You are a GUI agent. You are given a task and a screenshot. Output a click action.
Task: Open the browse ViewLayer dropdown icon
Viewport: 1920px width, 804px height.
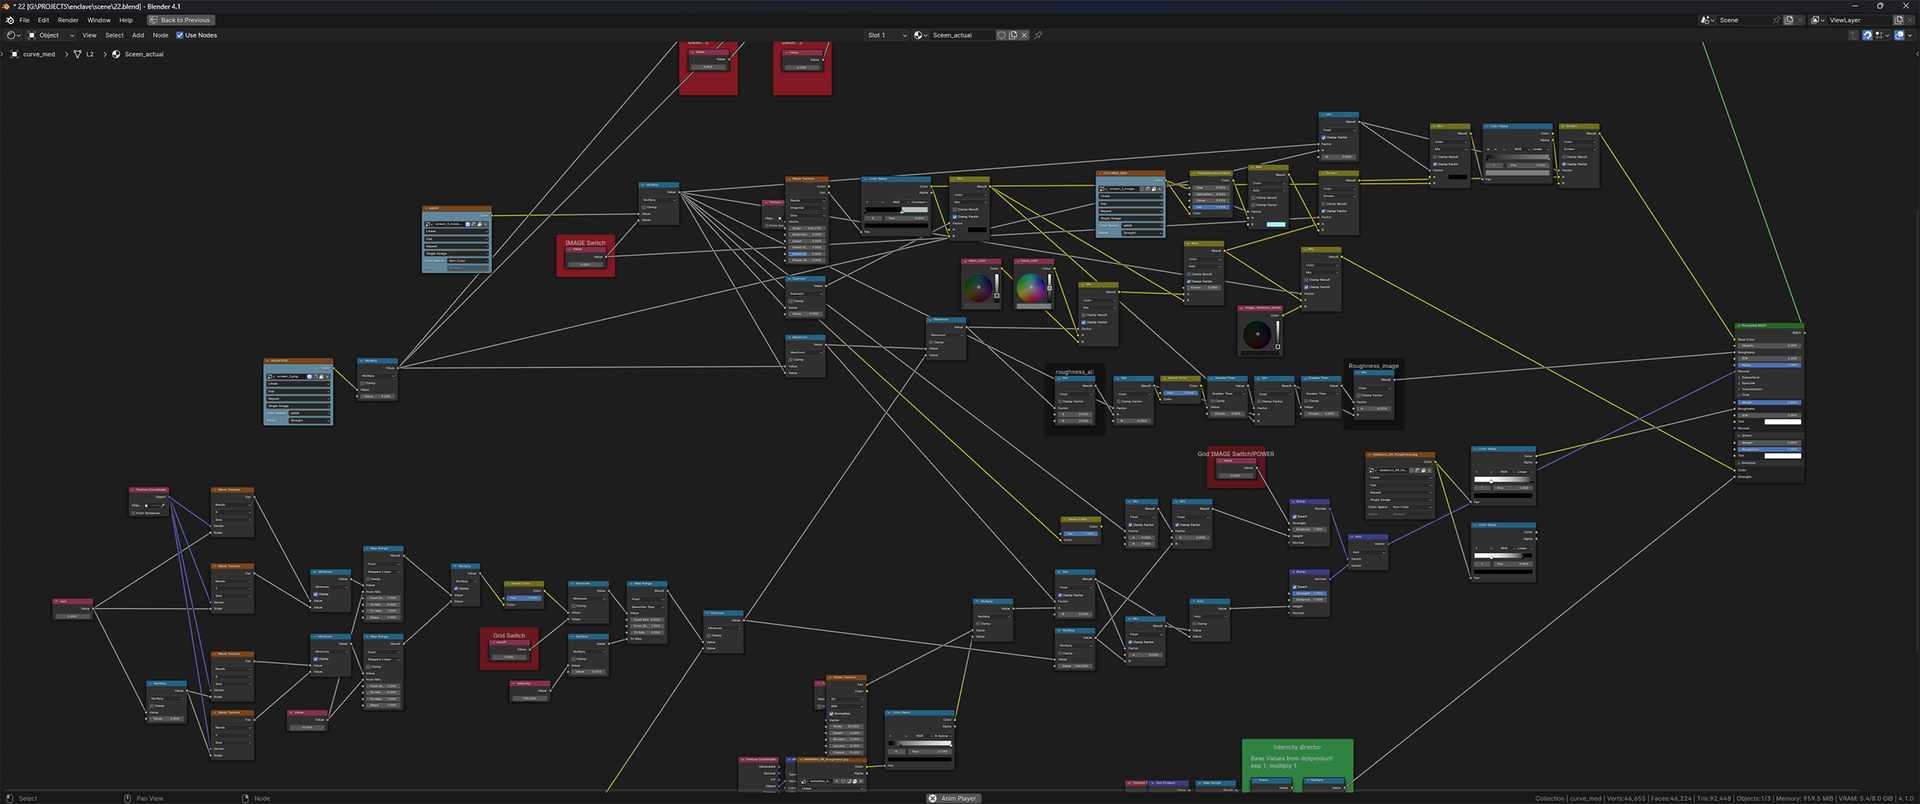click(1818, 20)
